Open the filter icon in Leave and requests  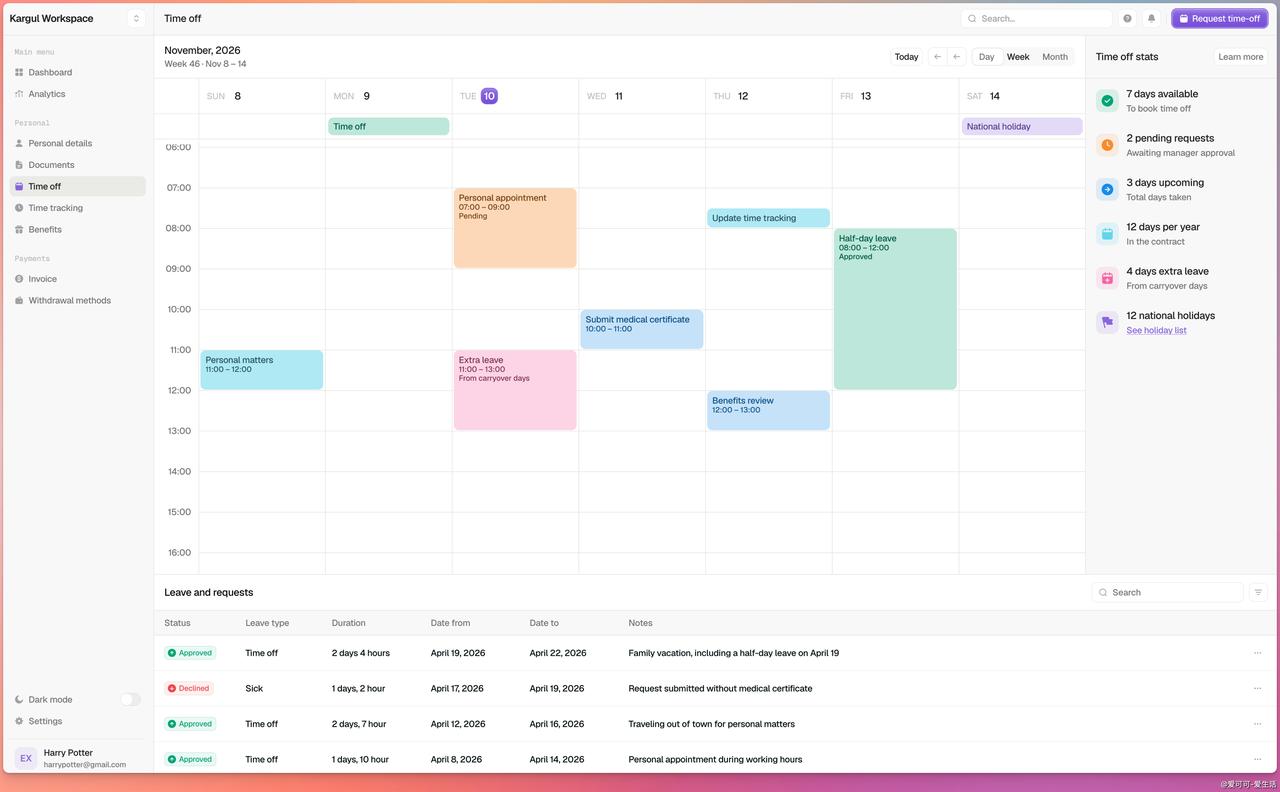[x=1258, y=593]
